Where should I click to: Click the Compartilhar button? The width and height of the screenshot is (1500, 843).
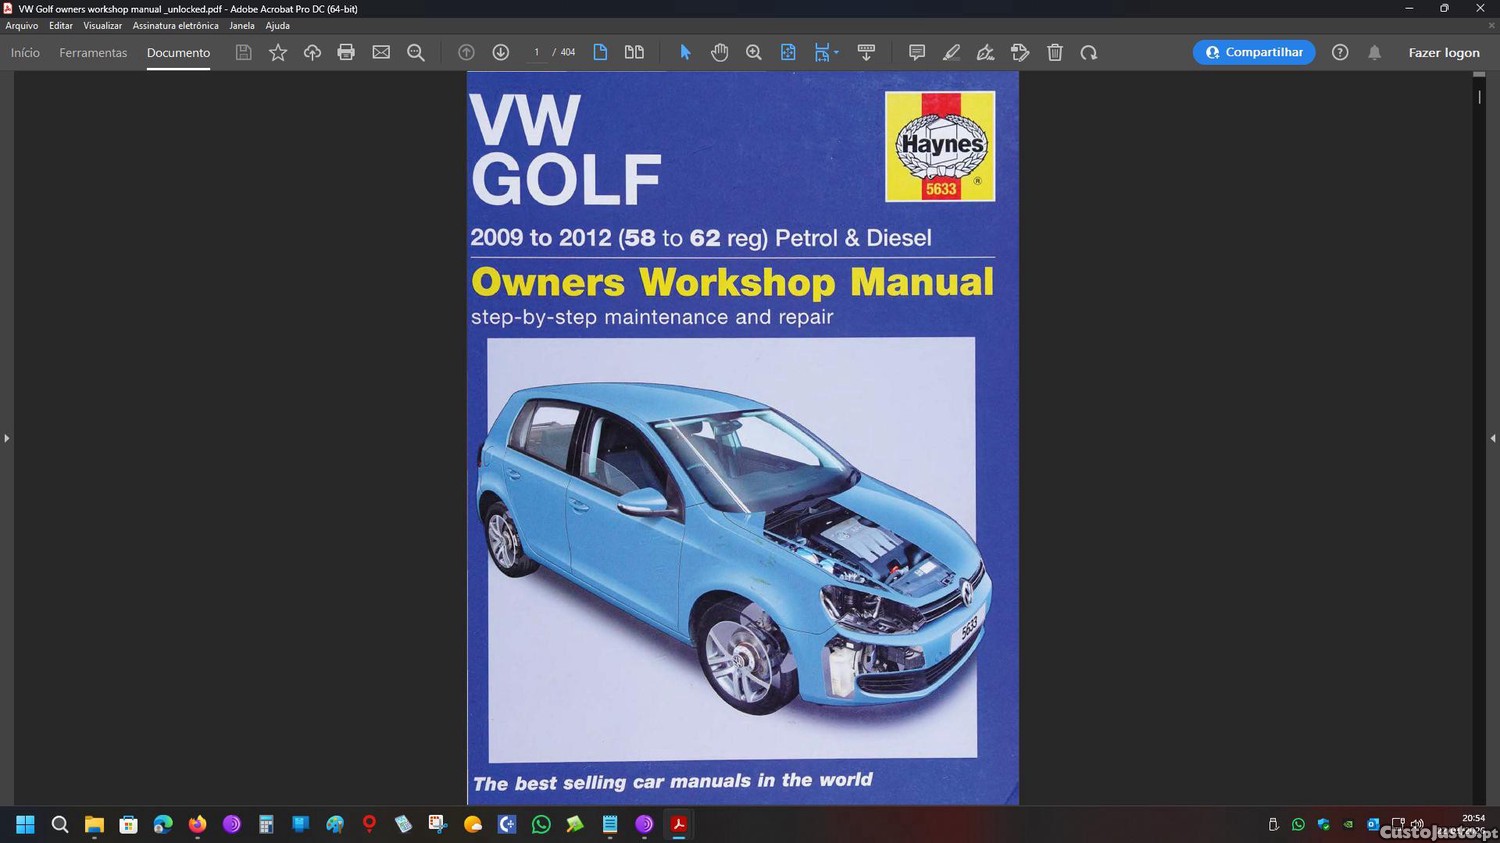1253,53
